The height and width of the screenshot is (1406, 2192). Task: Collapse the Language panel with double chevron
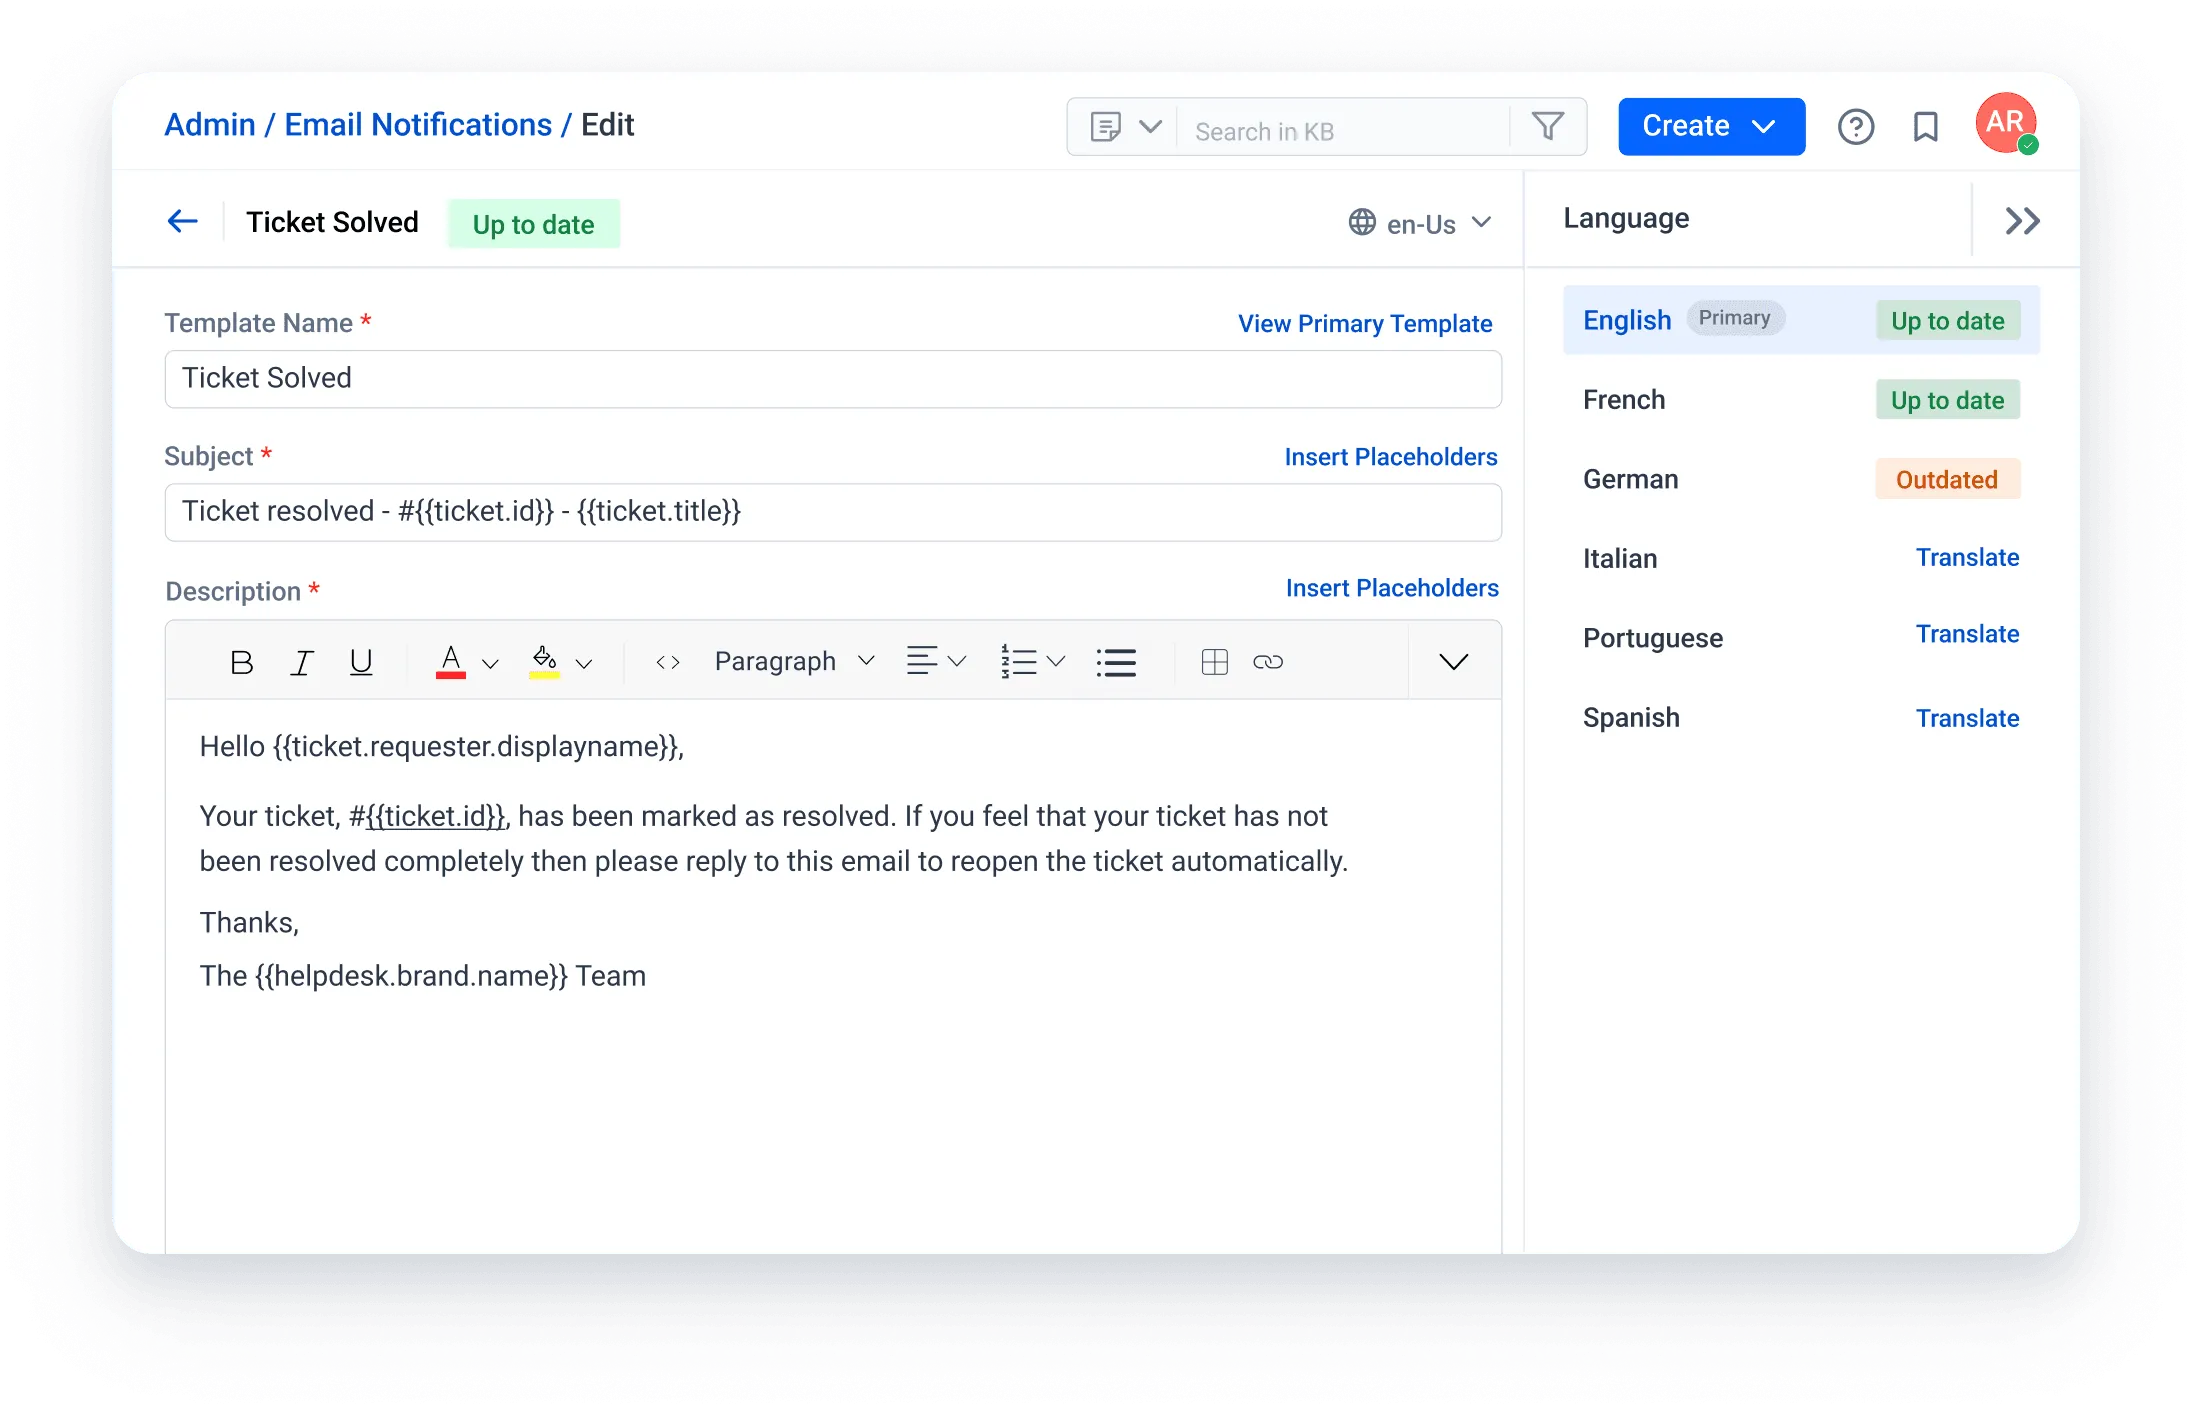point(2021,221)
